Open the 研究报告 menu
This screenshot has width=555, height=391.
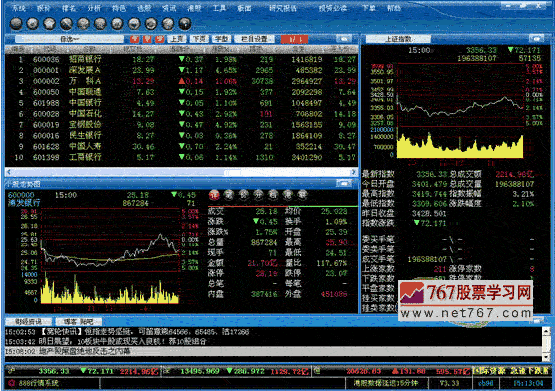pos(282,8)
